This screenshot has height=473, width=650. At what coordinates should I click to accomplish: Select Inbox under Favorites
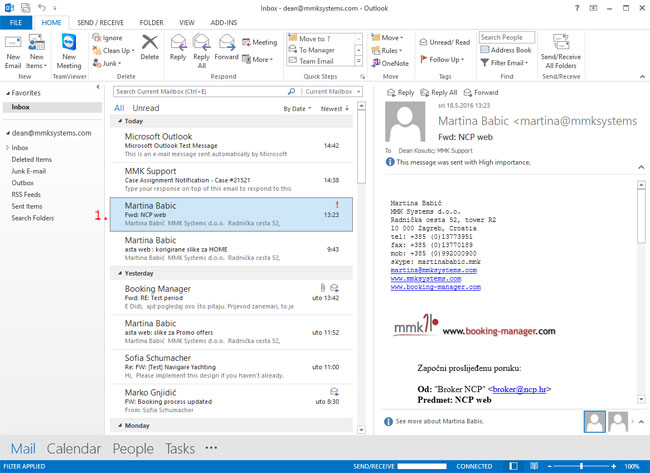pyautogui.click(x=52, y=107)
